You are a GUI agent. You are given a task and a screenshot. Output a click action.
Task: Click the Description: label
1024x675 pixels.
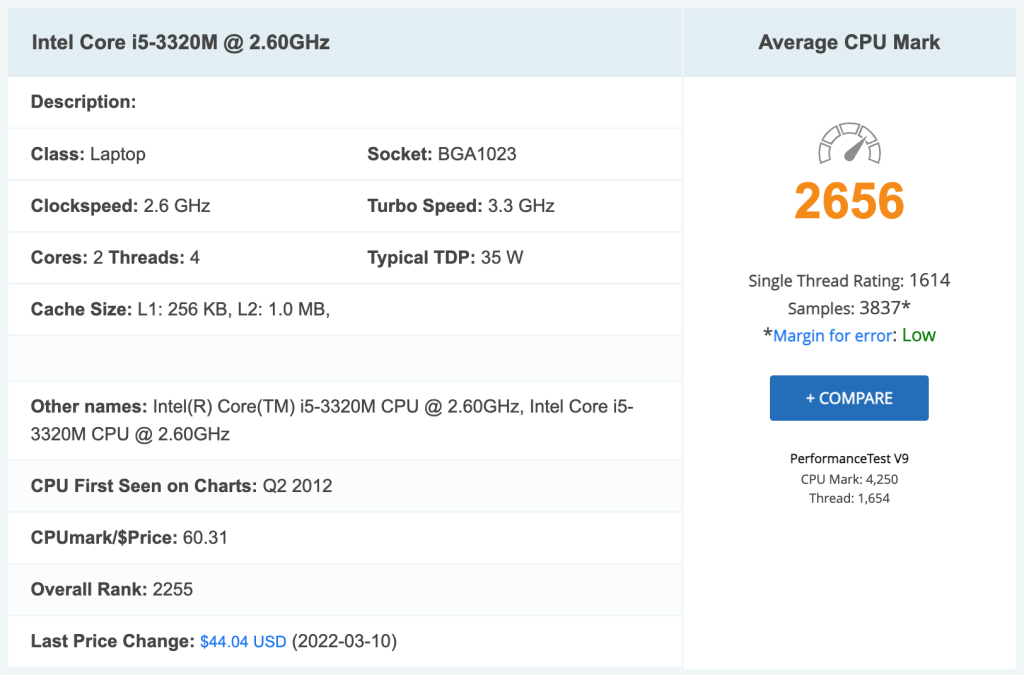[84, 102]
